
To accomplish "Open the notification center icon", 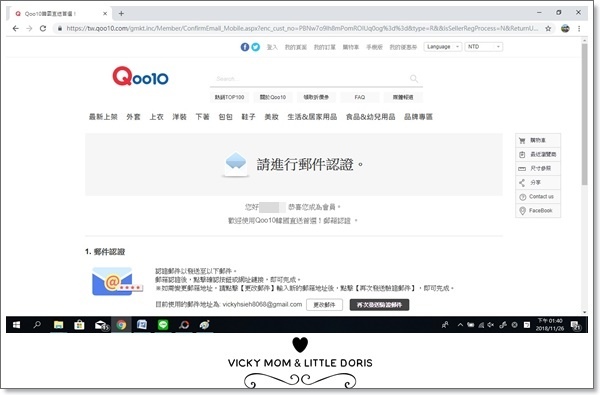I will click(x=576, y=325).
